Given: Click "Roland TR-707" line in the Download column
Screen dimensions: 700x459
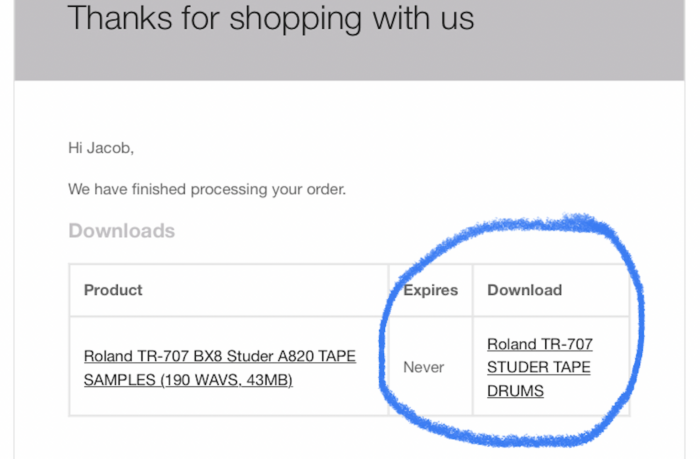Looking at the screenshot, I should click(x=539, y=344).
